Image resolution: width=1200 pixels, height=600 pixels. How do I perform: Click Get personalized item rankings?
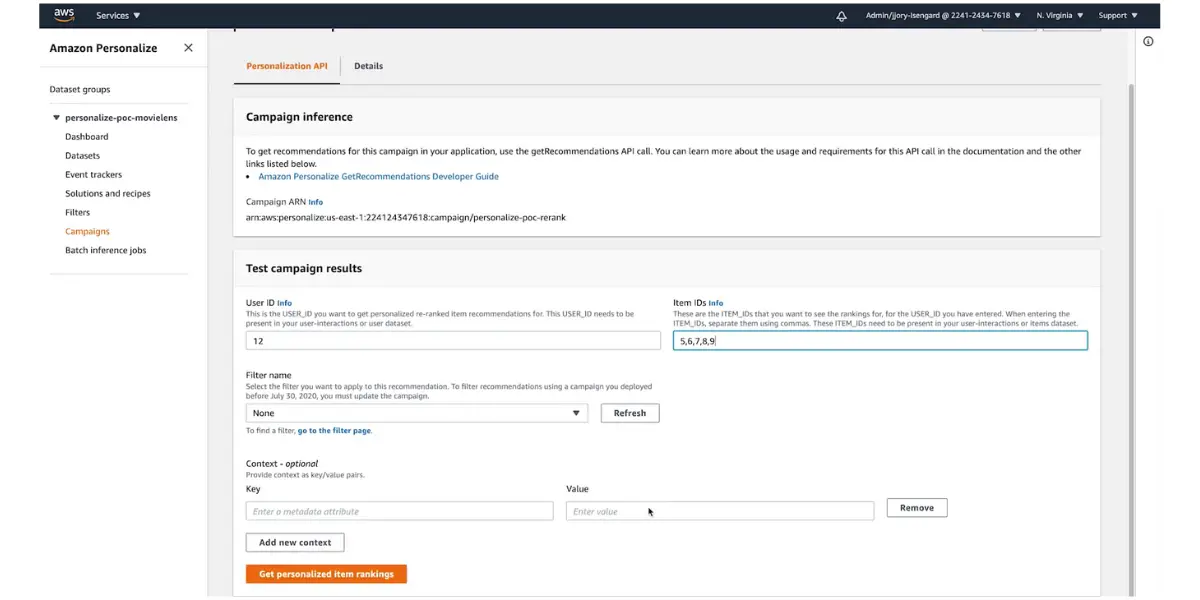(326, 574)
